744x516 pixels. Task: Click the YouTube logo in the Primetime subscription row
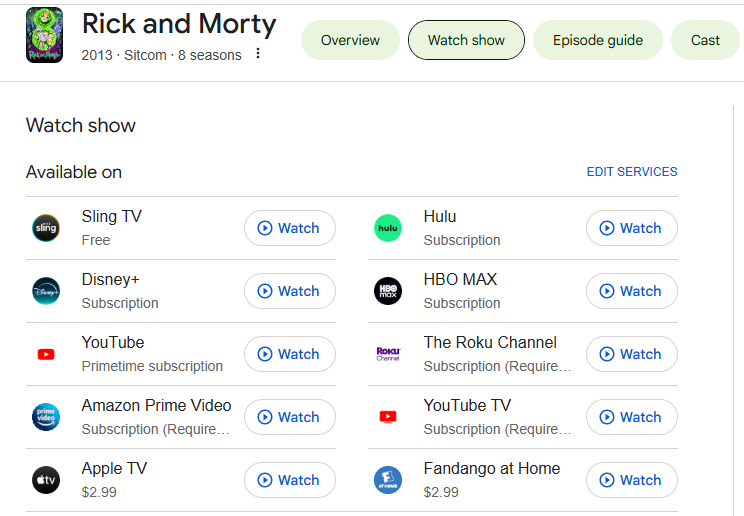coord(46,354)
